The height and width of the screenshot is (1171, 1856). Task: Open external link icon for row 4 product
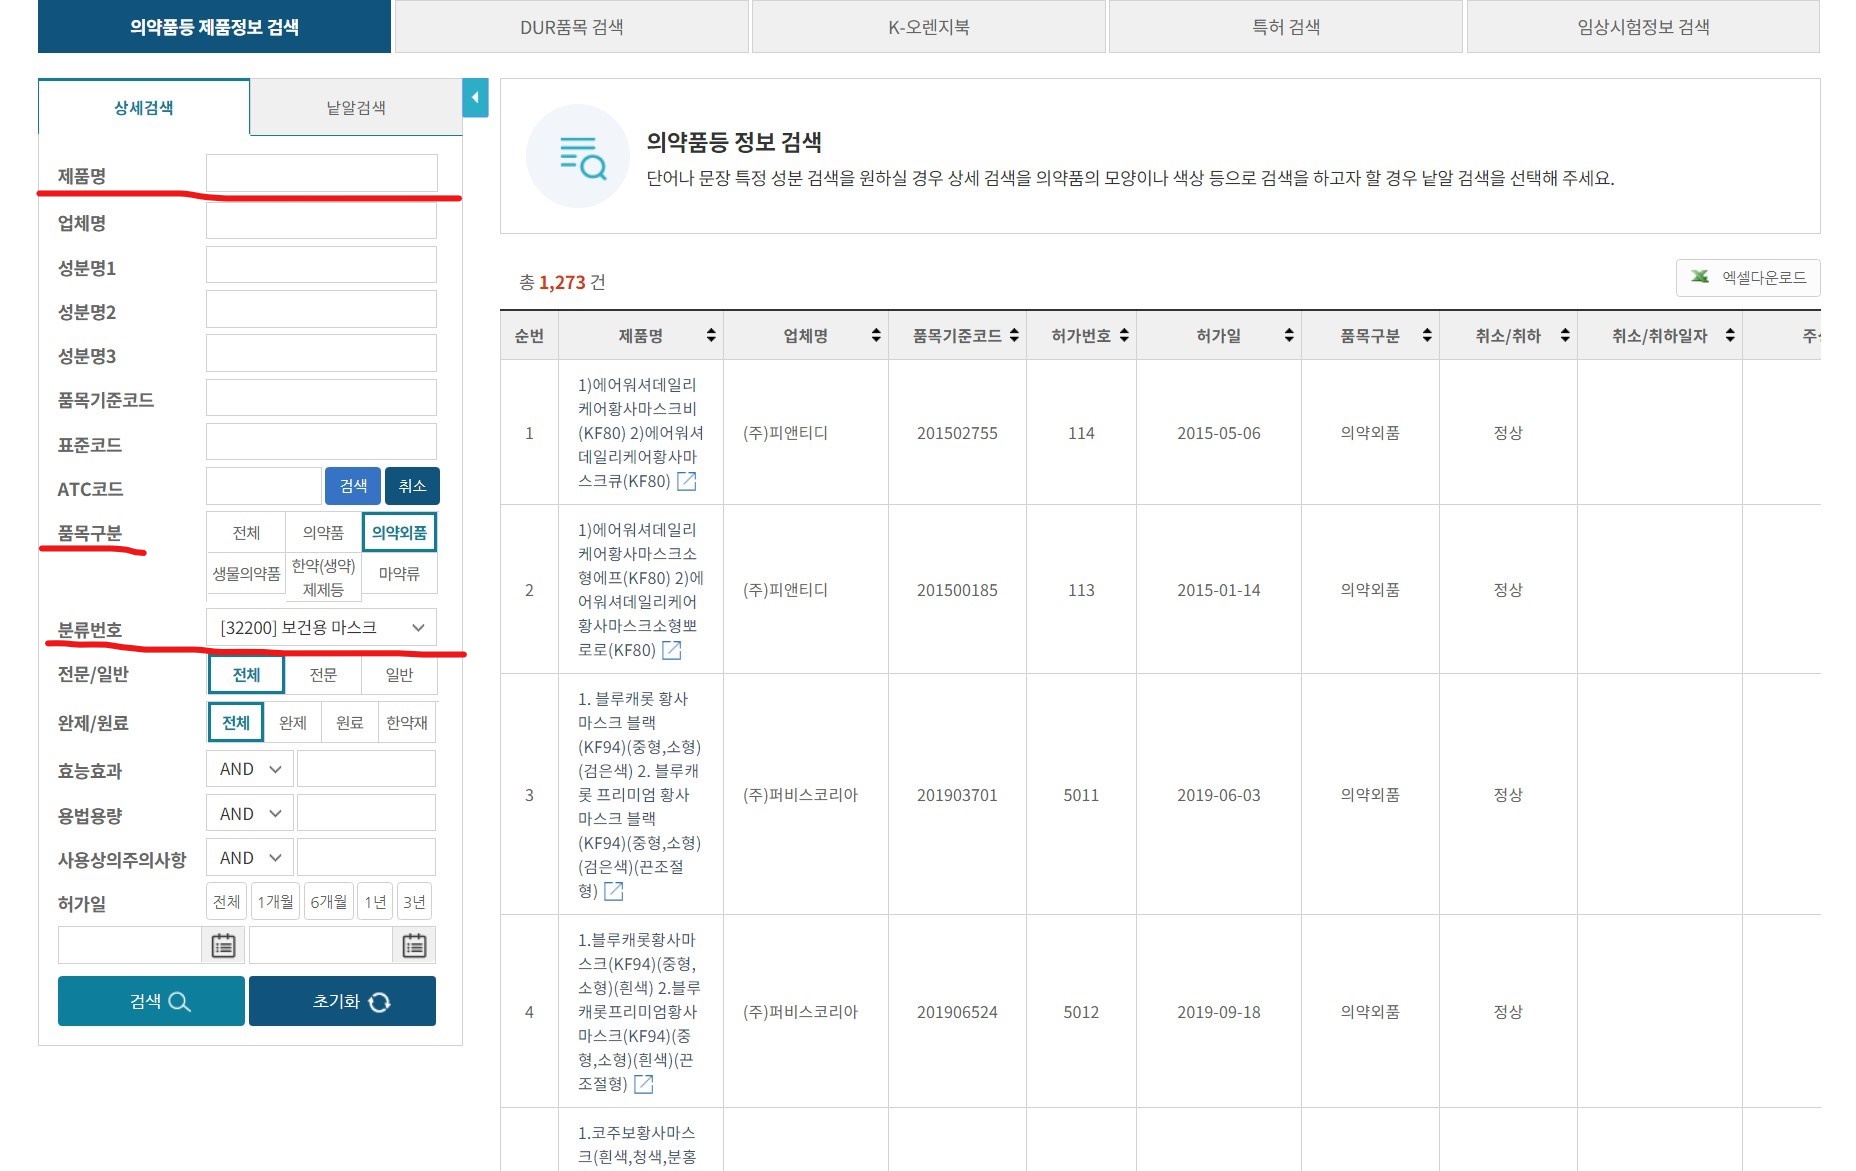[x=644, y=1084]
